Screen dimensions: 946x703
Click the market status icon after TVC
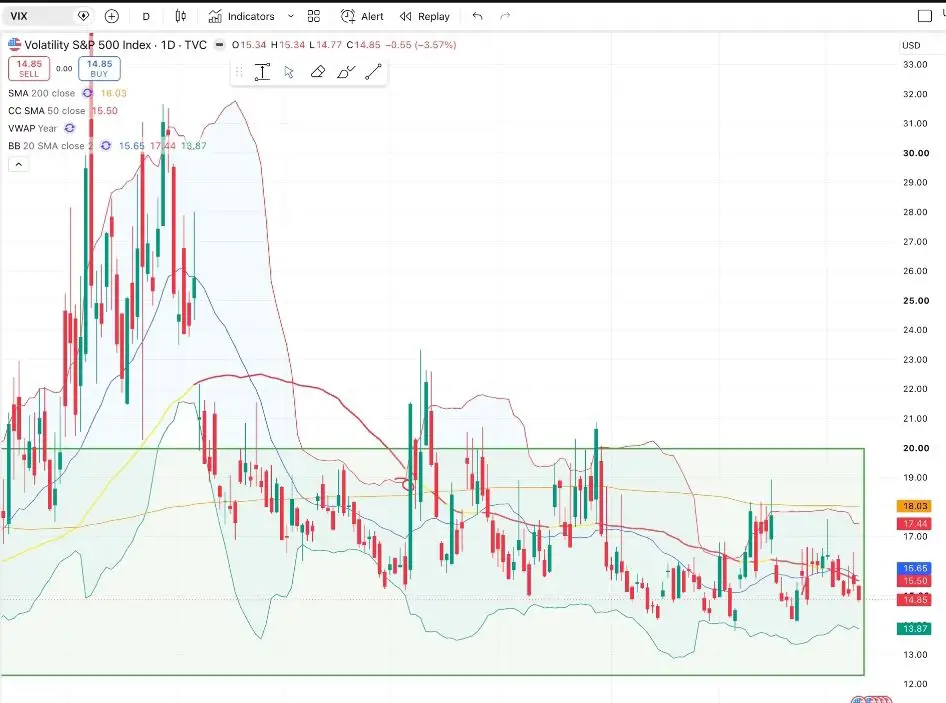click(x=220, y=45)
